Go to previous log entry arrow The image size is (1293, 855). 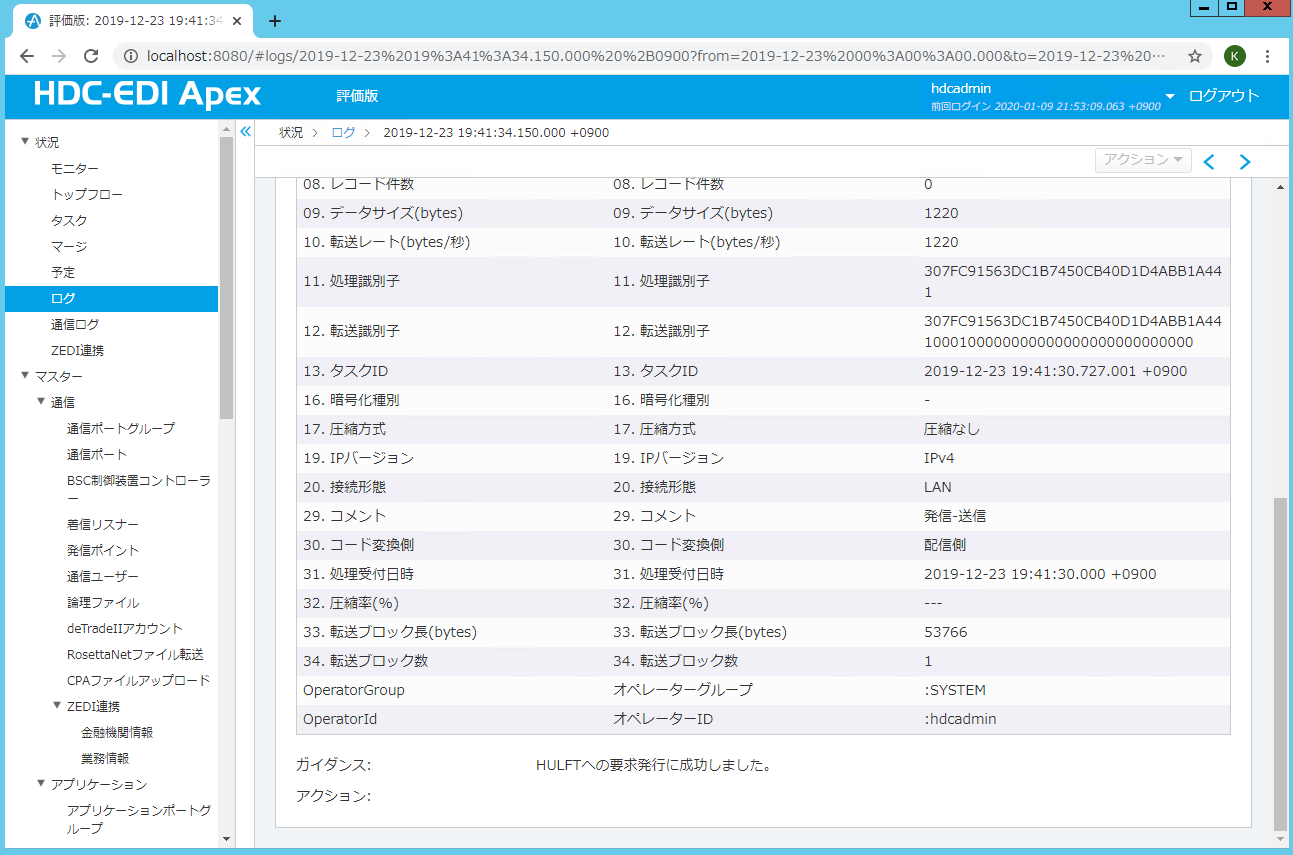coord(1209,162)
